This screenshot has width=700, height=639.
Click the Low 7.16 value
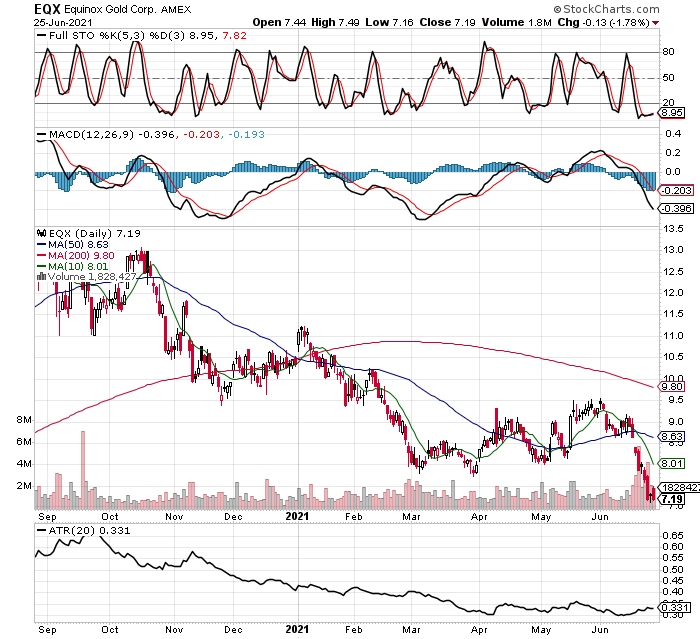(389, 22)
